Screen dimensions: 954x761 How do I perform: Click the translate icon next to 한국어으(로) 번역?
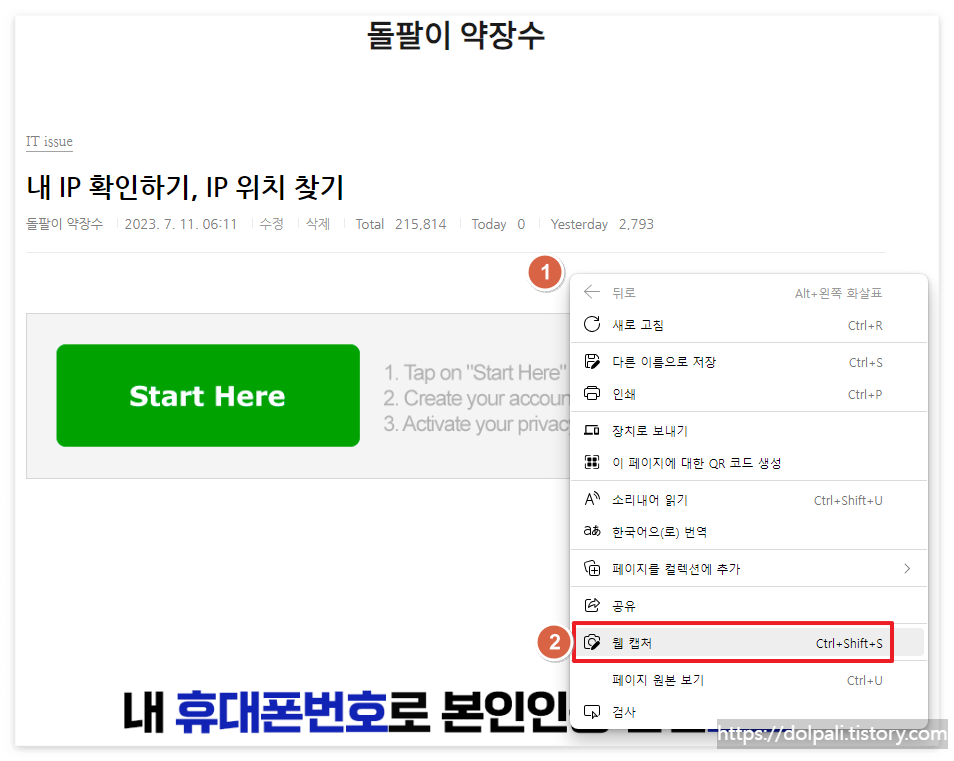(591, 531)
